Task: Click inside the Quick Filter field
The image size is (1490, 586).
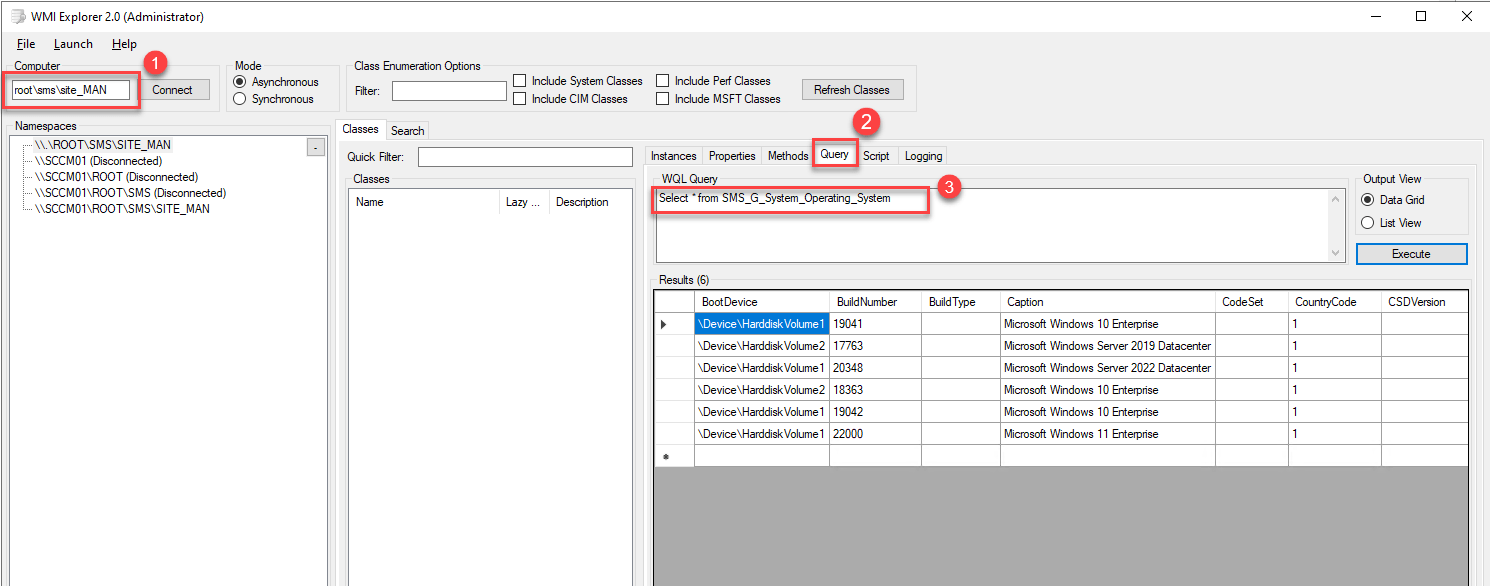Action: click(x=524, y=156)
